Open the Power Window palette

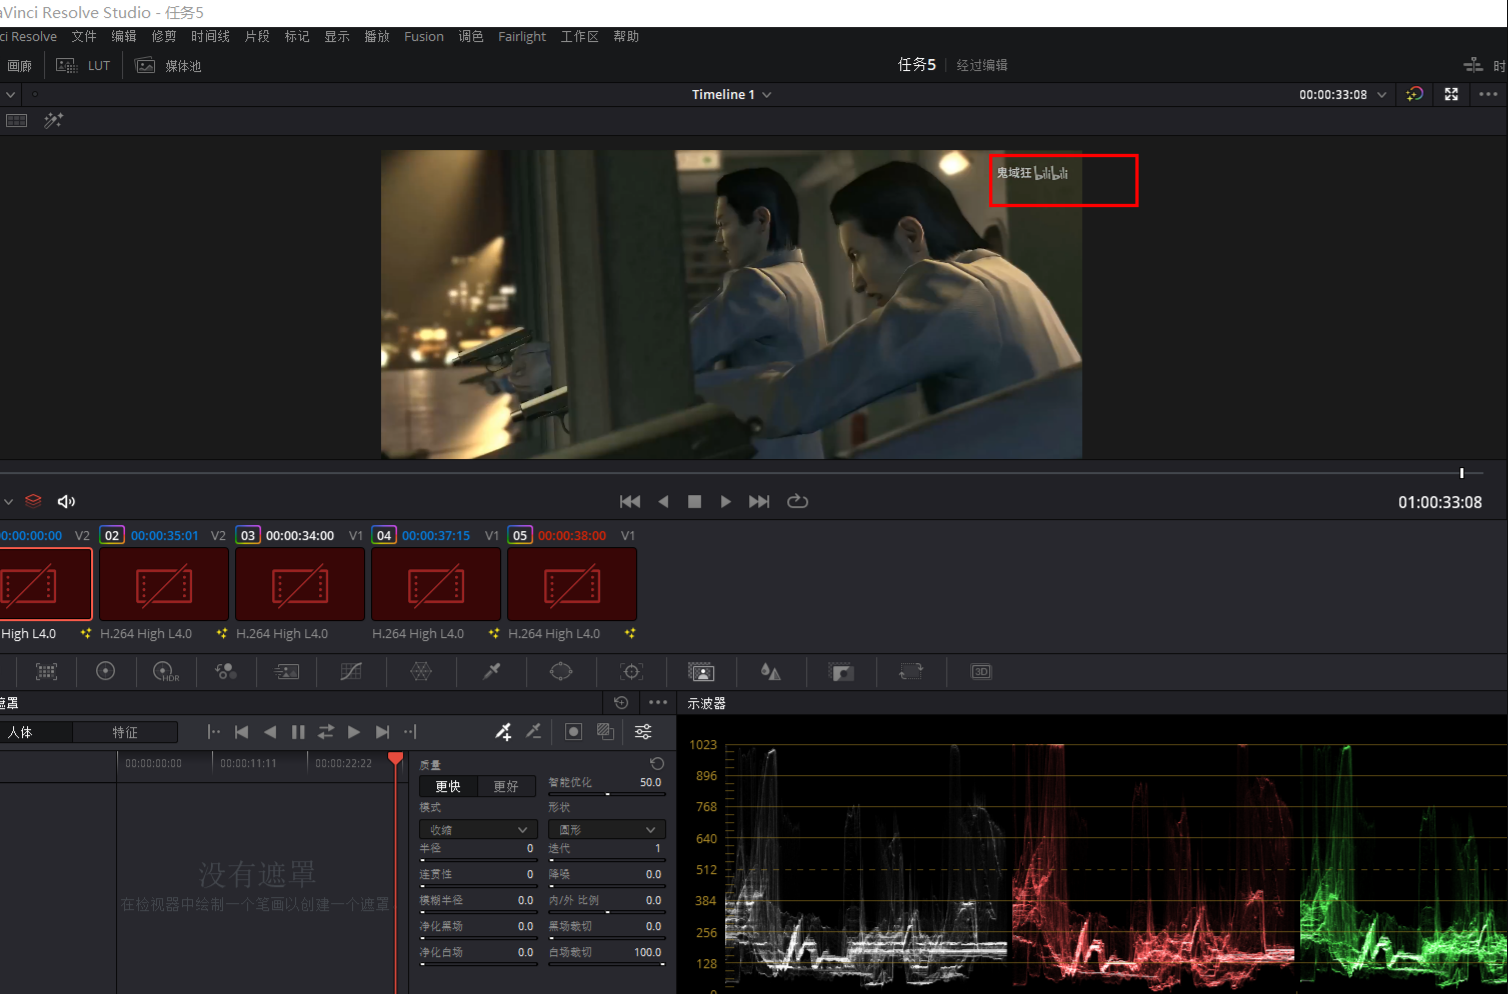click(561, 672)
